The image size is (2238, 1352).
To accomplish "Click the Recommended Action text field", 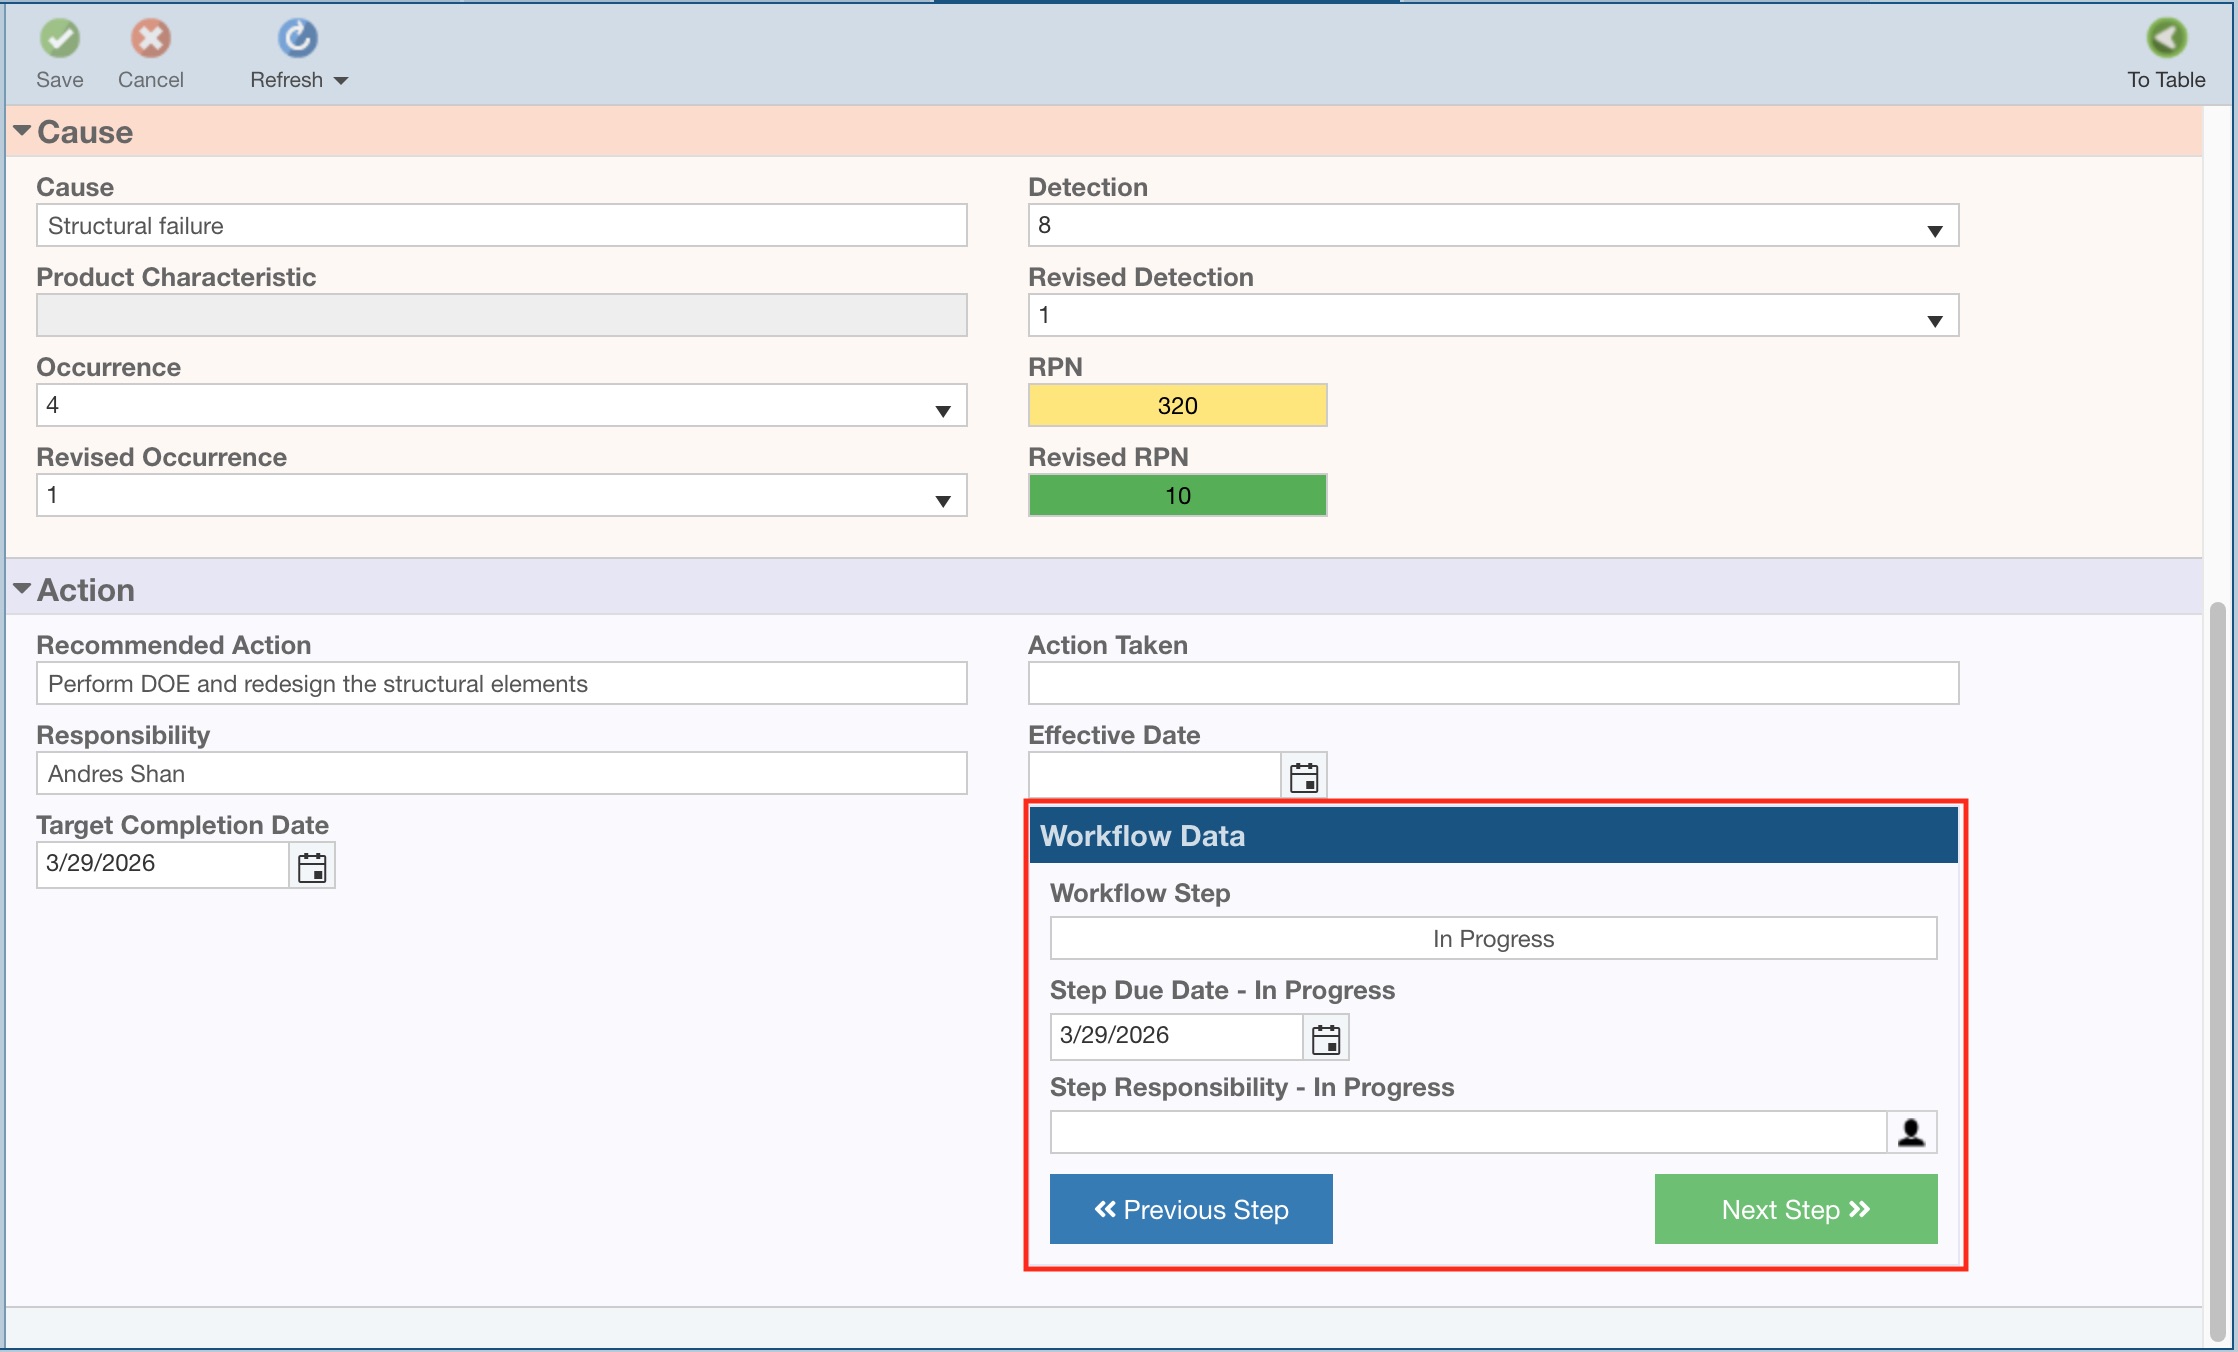I will tap(501, 684).
